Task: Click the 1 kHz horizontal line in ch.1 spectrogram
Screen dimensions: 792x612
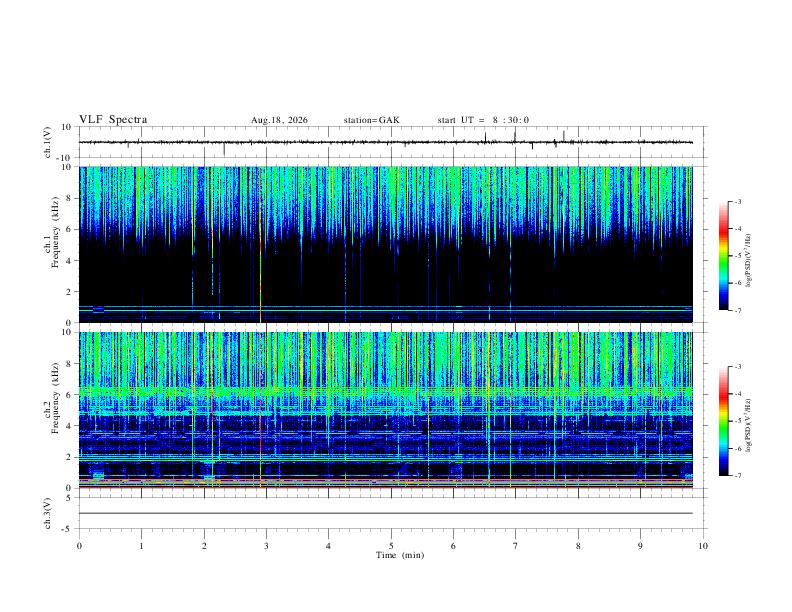Action: tap(385, 307)
